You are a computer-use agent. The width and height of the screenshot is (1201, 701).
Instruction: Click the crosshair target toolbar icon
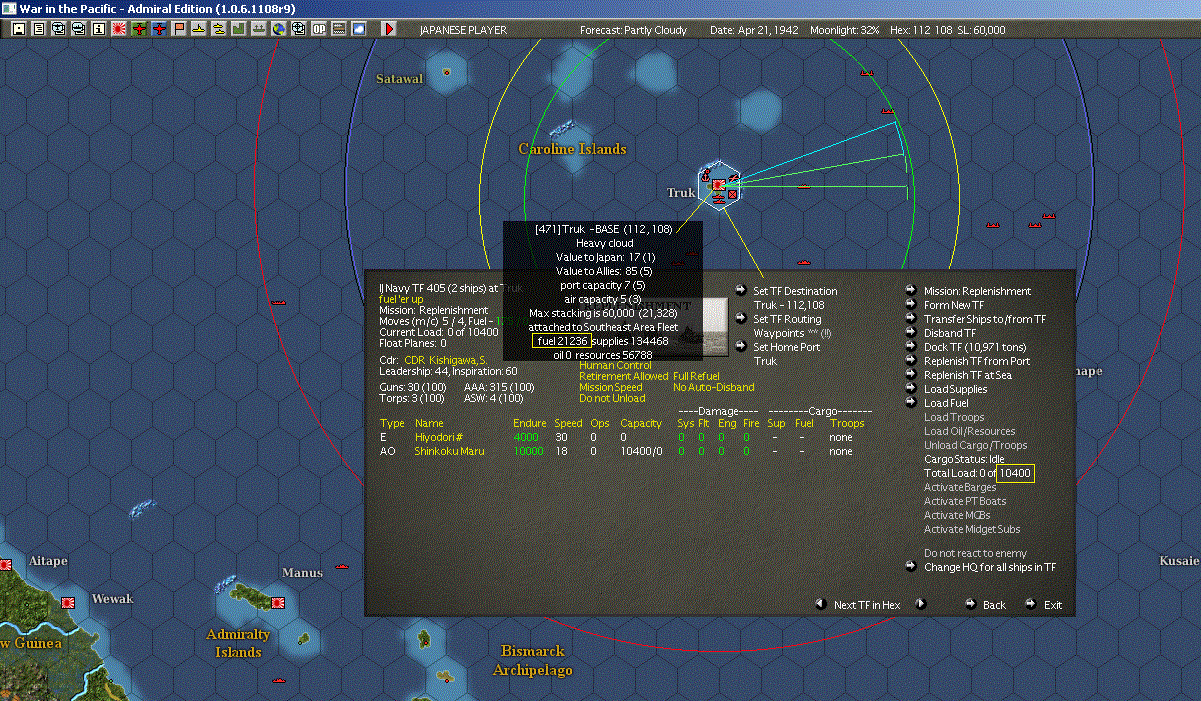(299, 29)
